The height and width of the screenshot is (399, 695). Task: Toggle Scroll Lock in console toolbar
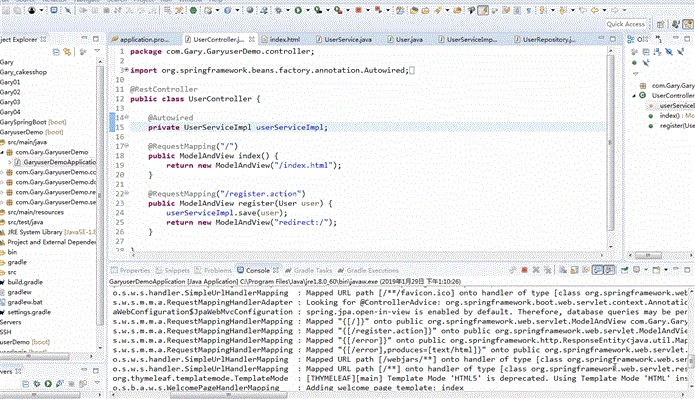[x=574, y=270]
